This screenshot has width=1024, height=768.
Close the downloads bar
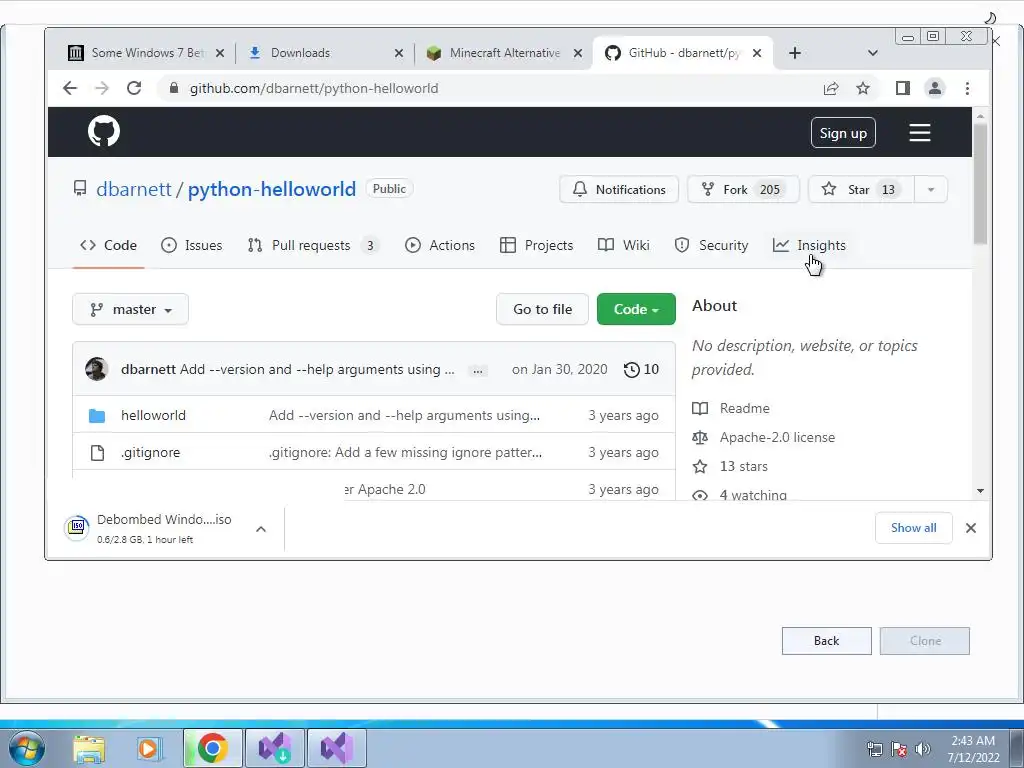(x=971, y=528)
